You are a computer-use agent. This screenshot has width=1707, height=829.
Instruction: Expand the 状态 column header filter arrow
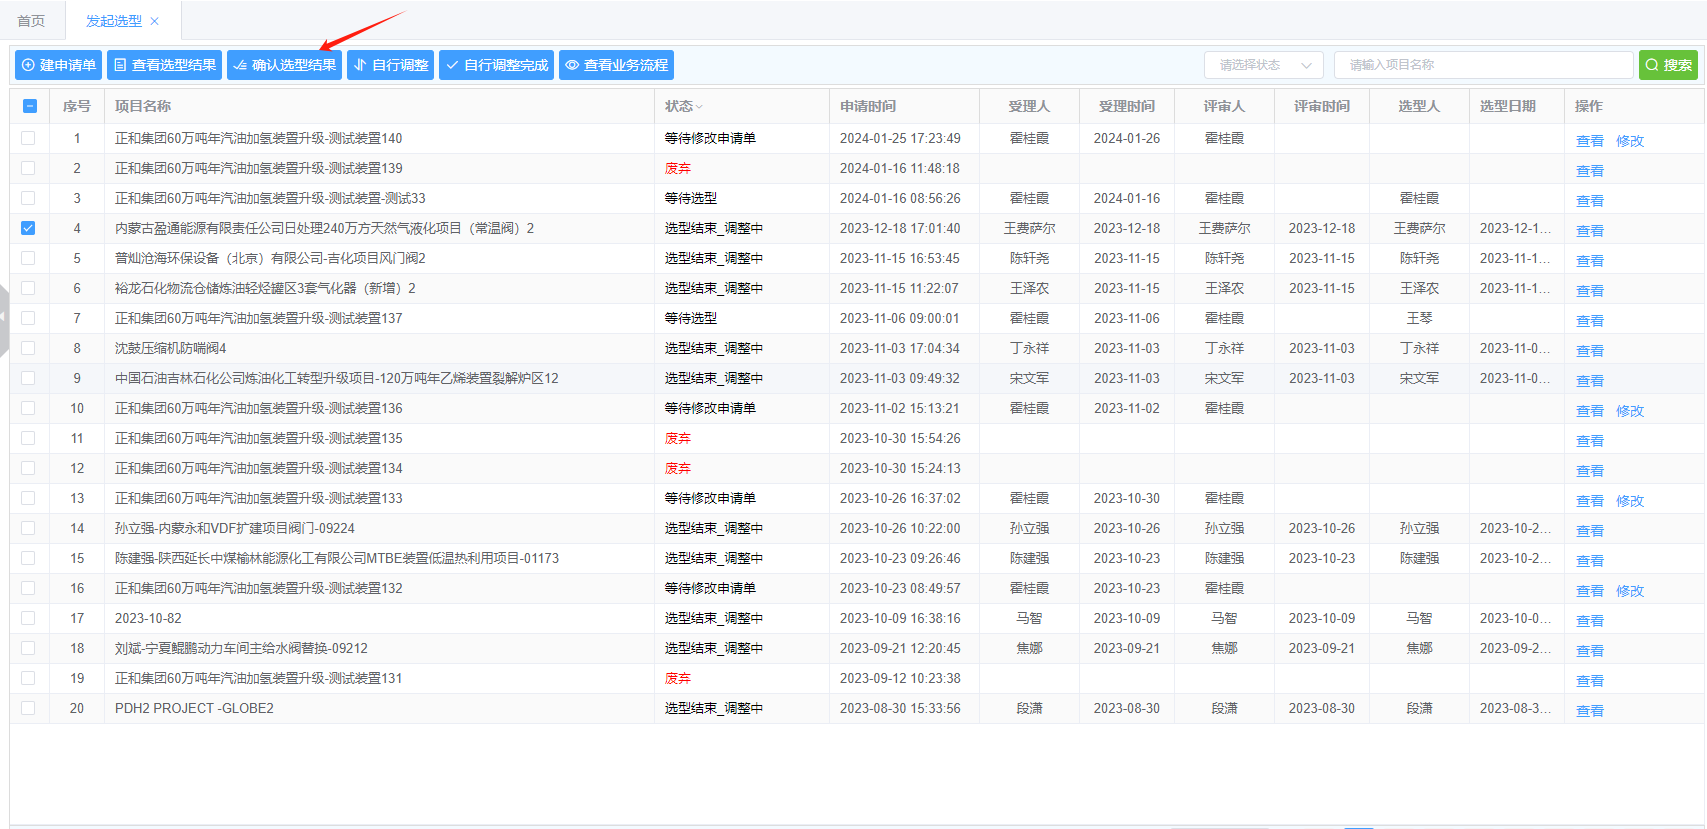coord(700,107)
